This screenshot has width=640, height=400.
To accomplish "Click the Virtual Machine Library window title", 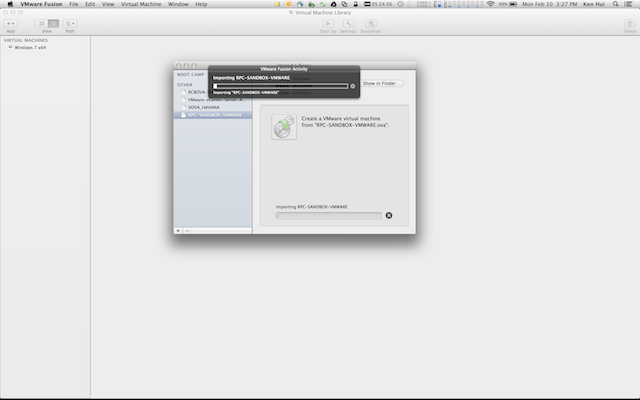I will 323,13.
